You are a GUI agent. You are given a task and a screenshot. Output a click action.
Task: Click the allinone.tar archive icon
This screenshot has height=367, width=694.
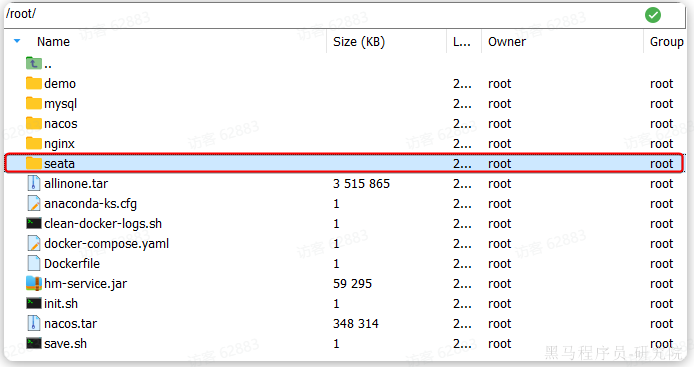pos(34,183)
